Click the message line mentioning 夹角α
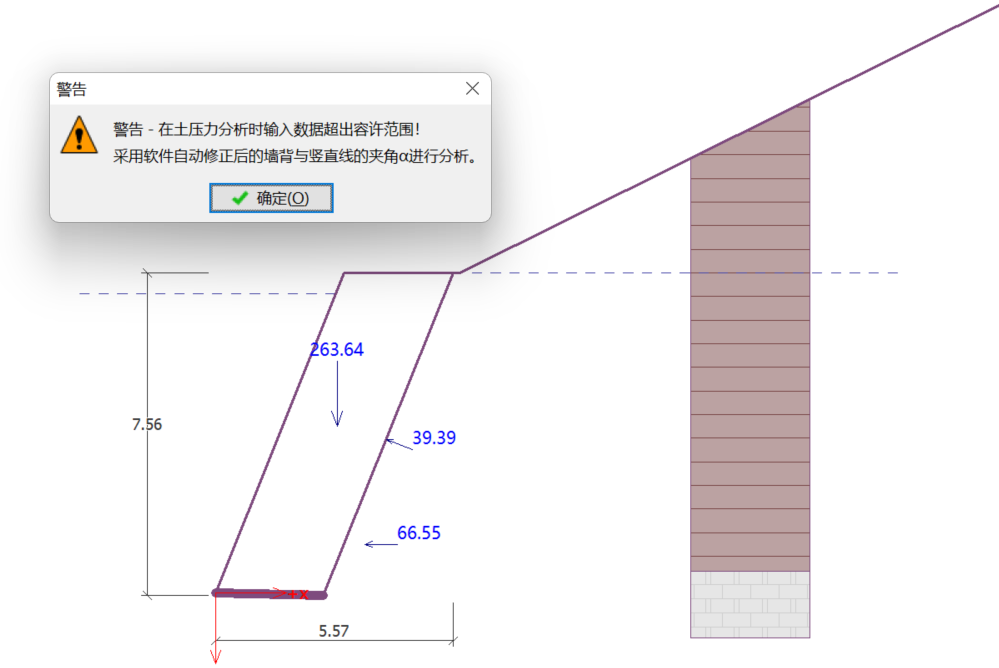 (x=294, y=156)
